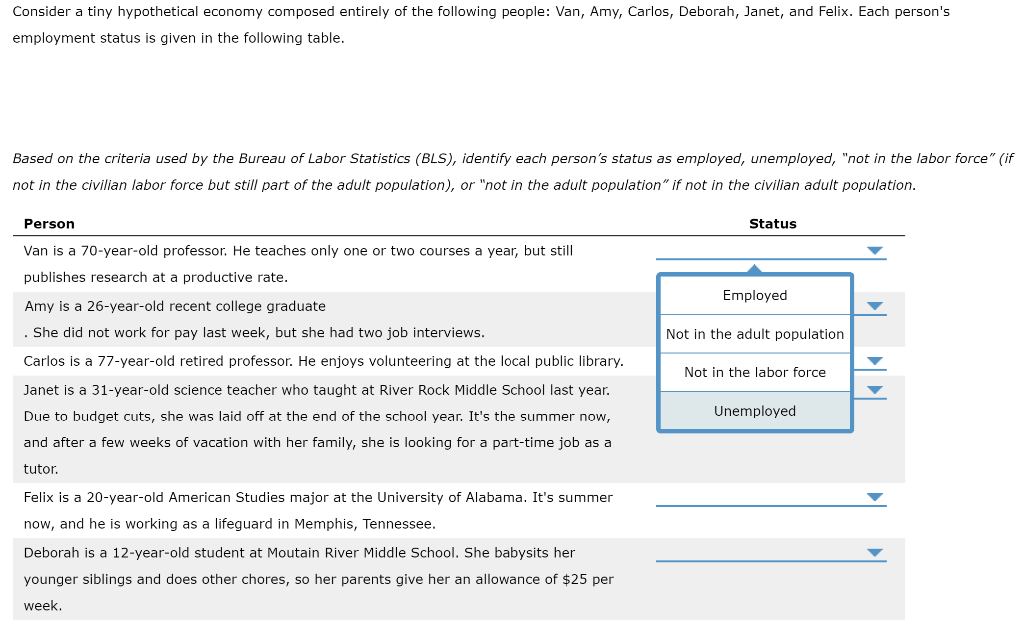
Task: Click the blue triangle next to Janet's status
Action: coord(876,389)
